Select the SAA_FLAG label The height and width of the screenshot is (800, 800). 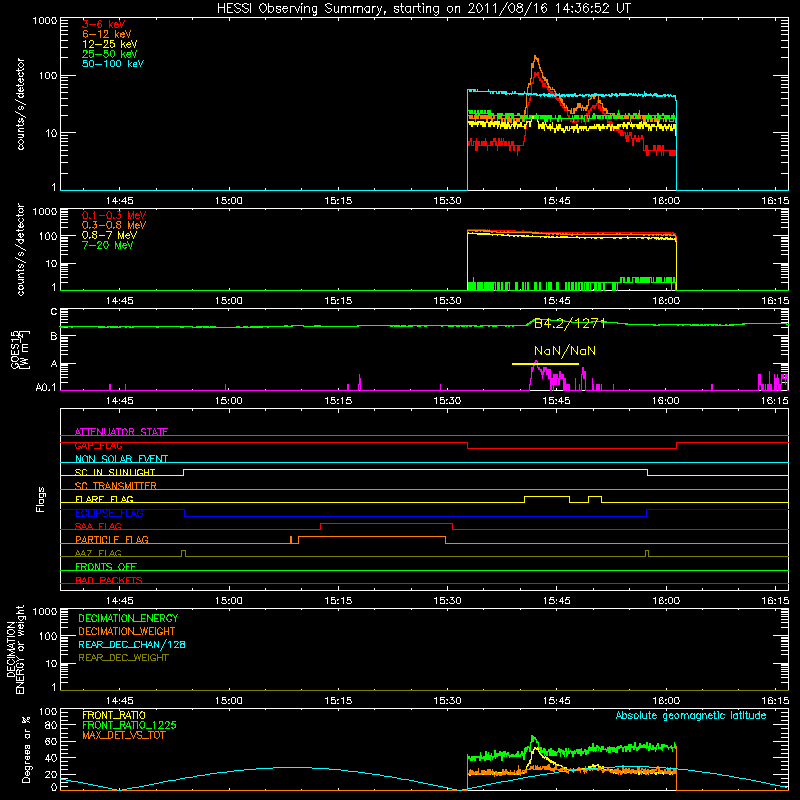pyautogui.click(x=98, y=526)
